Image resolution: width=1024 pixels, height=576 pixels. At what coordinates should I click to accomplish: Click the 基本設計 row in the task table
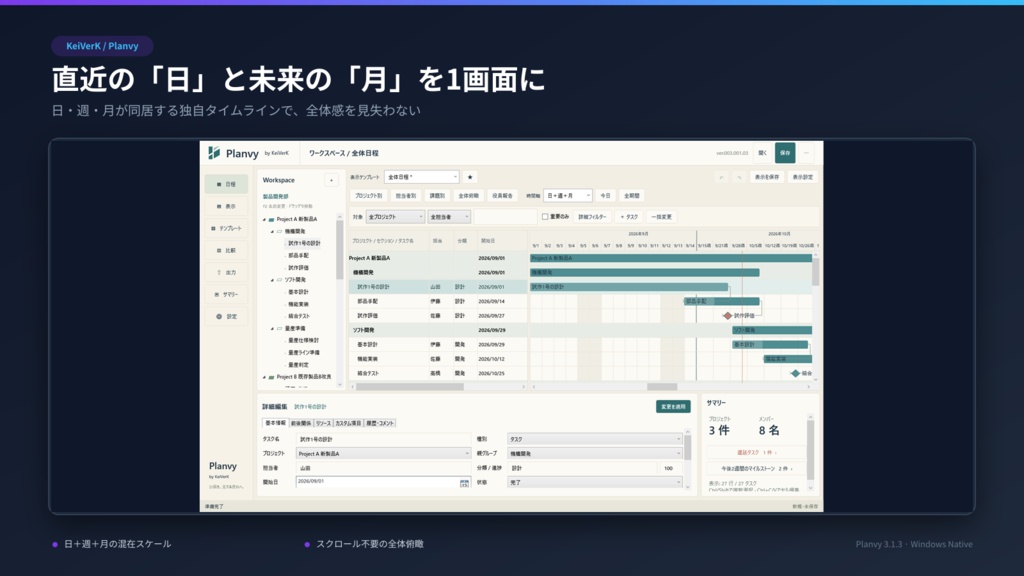pyautogui.click(x=438, y=345)
